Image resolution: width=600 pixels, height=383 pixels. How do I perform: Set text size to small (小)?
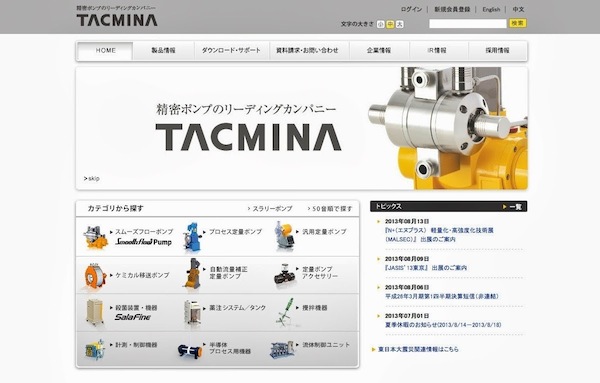(380, 24)
